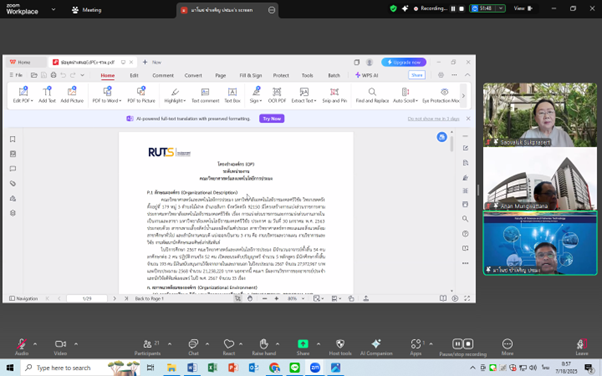
Task: Expand the ribbon scroll arrow at right
Action: [463, 96]
